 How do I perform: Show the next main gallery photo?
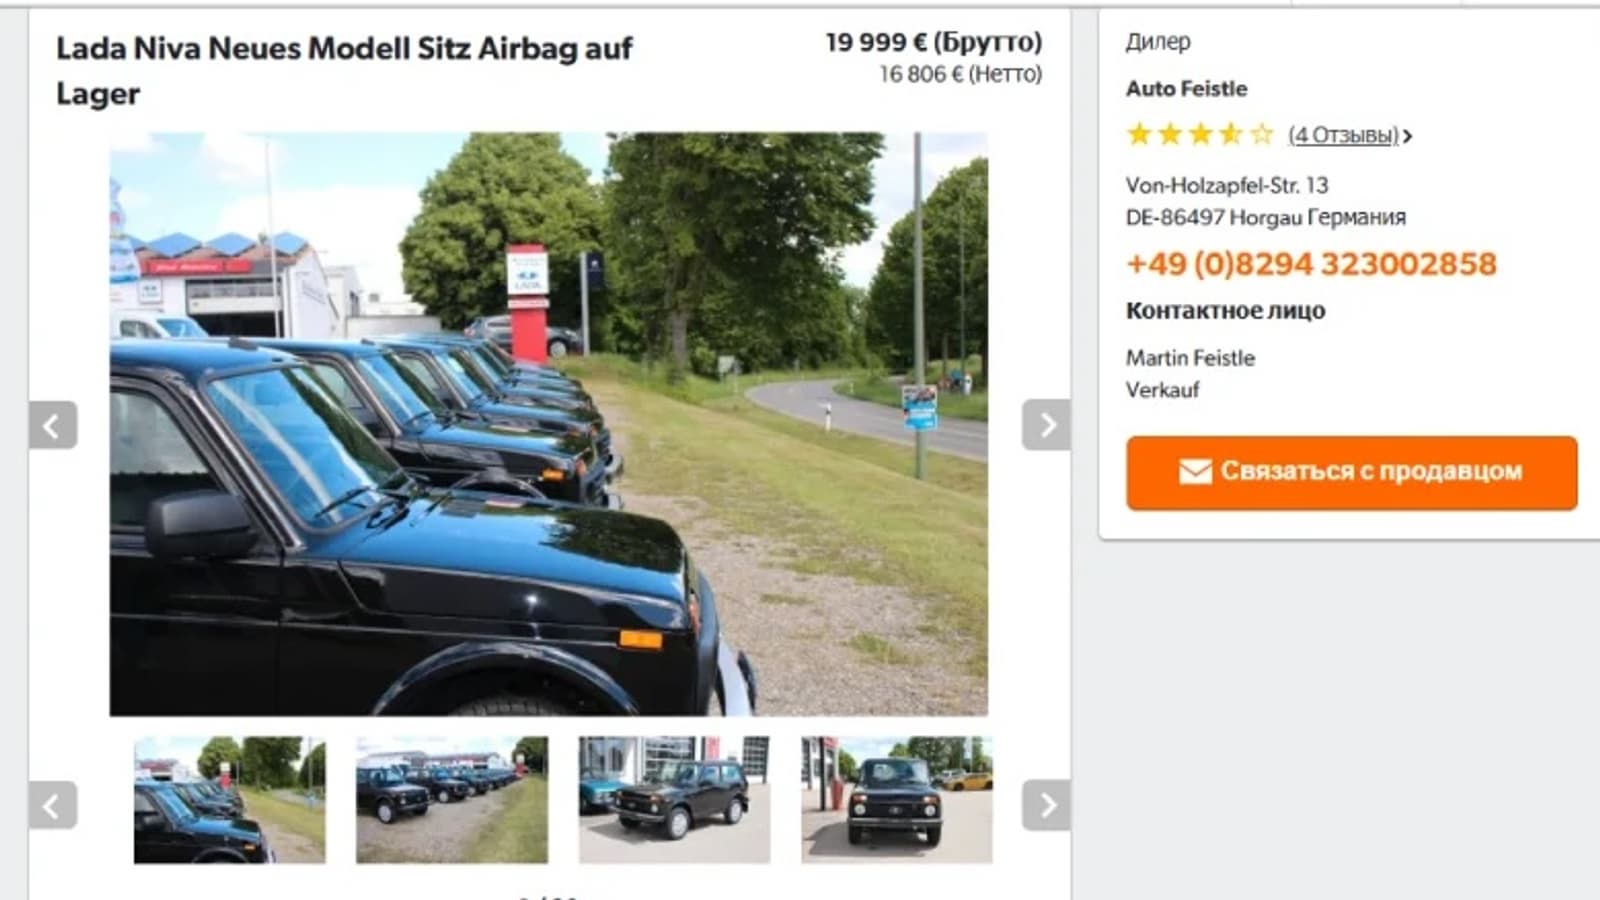[1046, 426]
